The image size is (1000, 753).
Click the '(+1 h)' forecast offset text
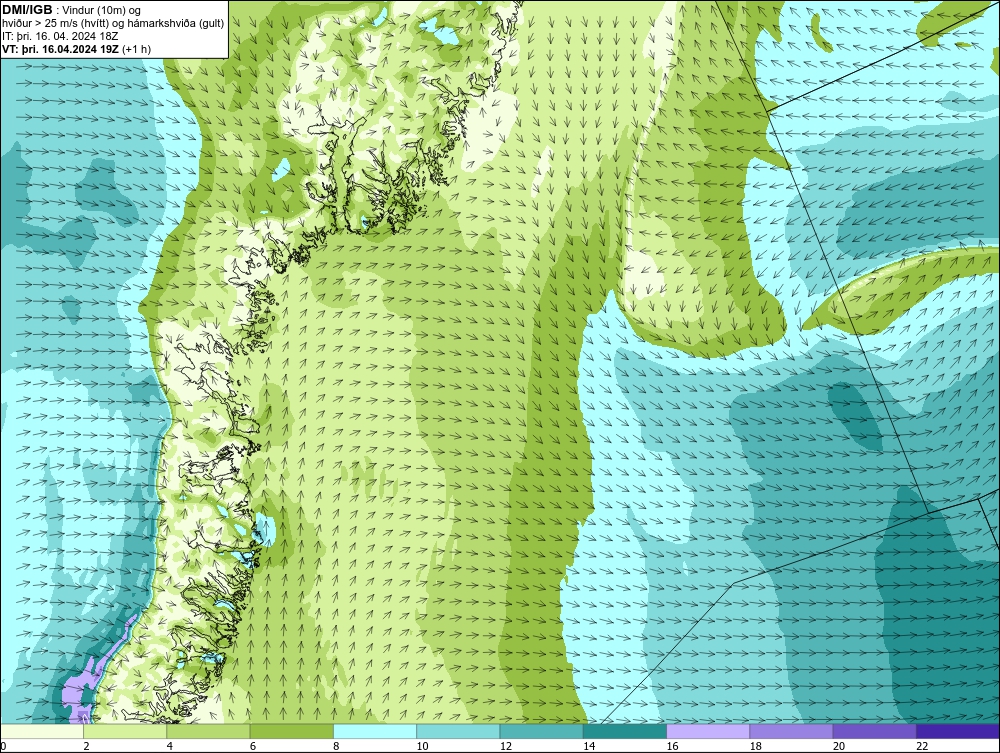coord(136,49)
